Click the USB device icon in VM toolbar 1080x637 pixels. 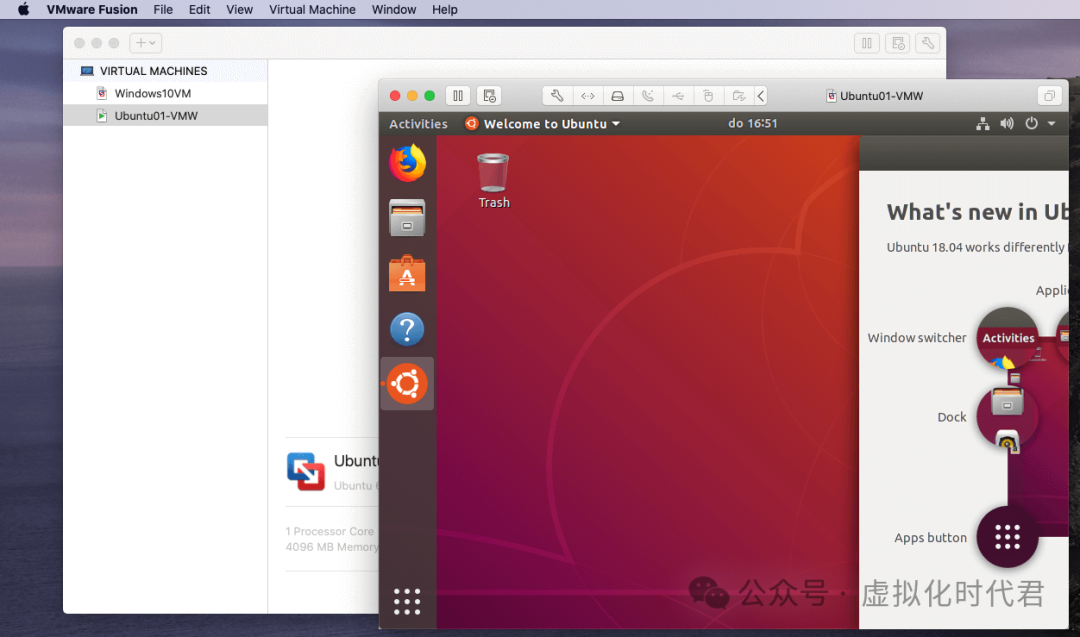point(678,96)
